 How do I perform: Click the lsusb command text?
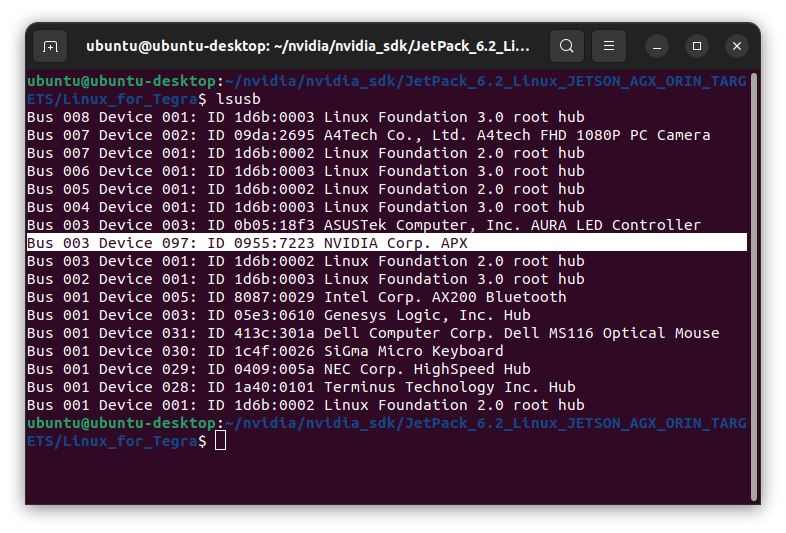238,99
